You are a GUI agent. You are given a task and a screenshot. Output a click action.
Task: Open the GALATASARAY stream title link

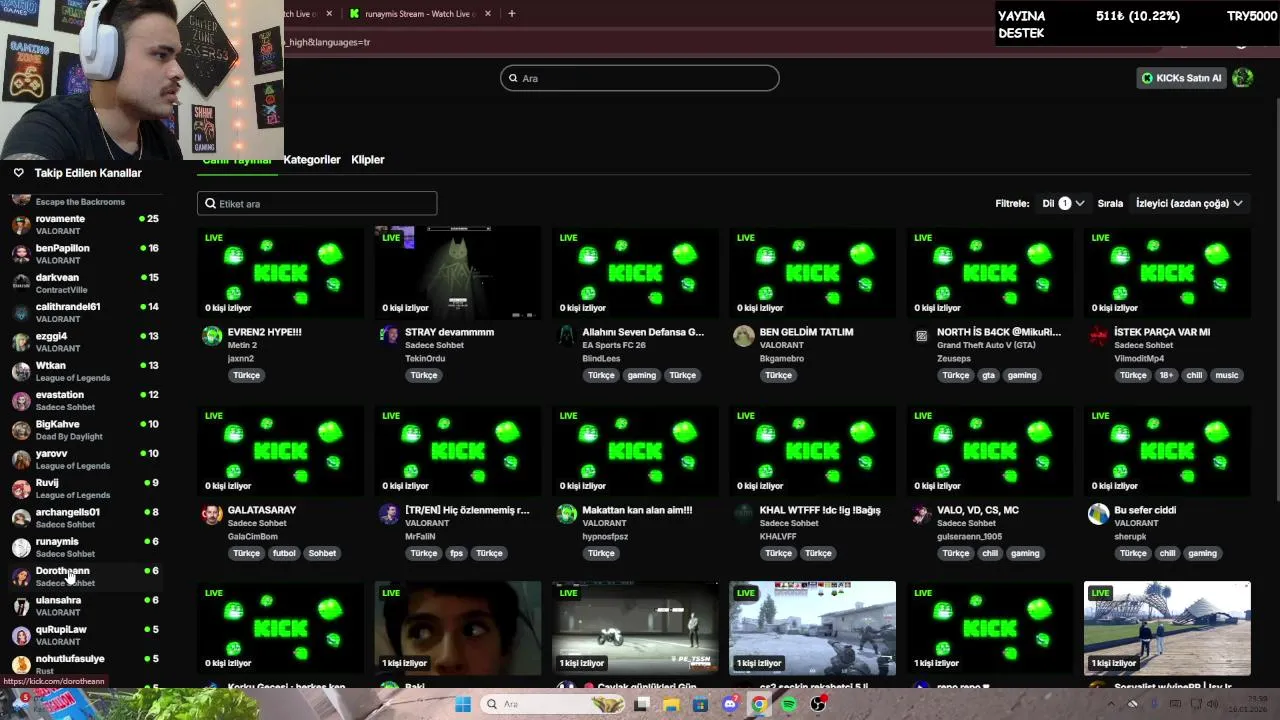click(x=262, y=510)
